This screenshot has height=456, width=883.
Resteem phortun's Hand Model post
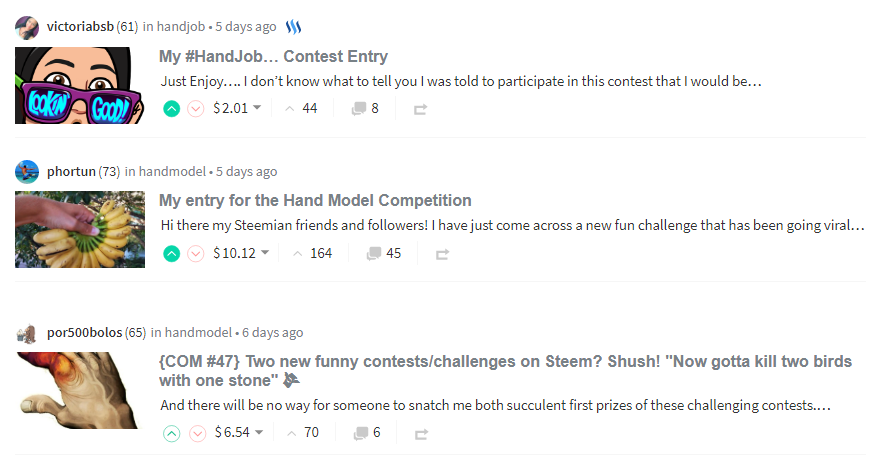[x=442, y=254]
